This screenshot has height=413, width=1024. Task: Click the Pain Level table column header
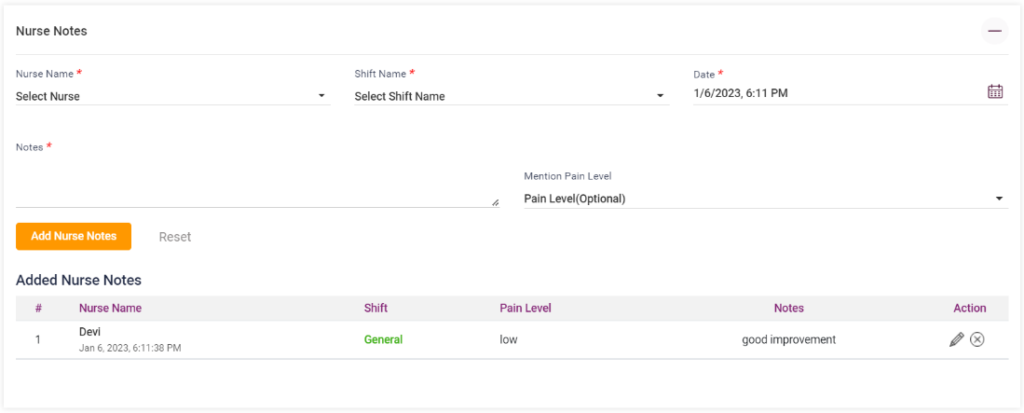click(x=525, y=308)
